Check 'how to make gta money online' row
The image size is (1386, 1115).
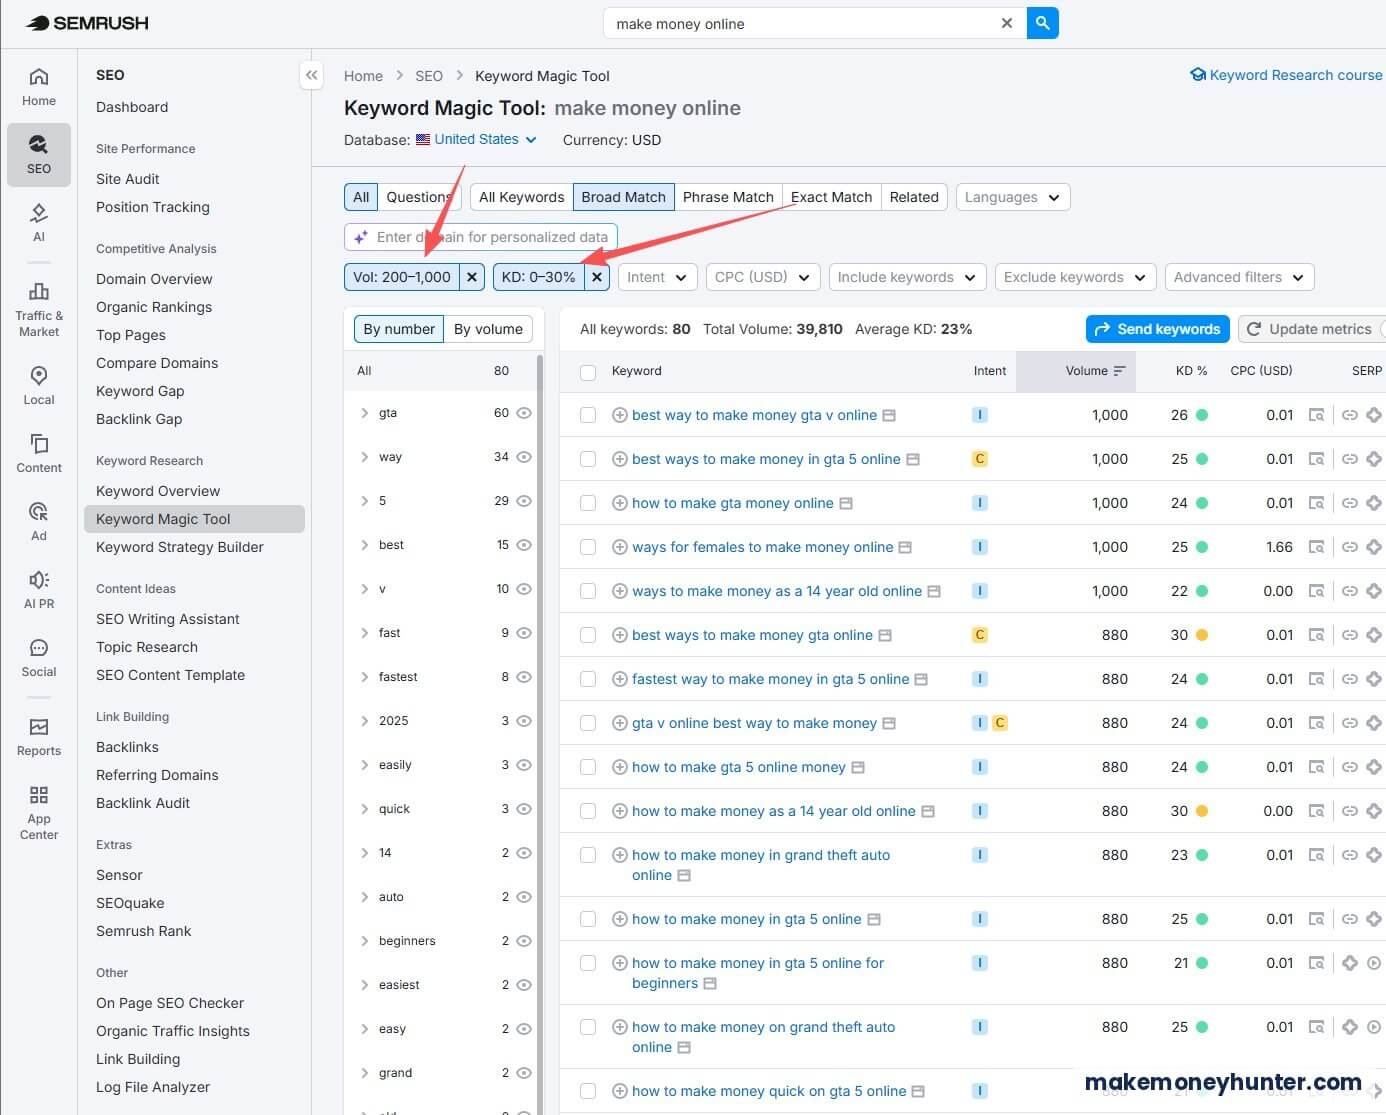pyautogui.click(x=588, y=503)
